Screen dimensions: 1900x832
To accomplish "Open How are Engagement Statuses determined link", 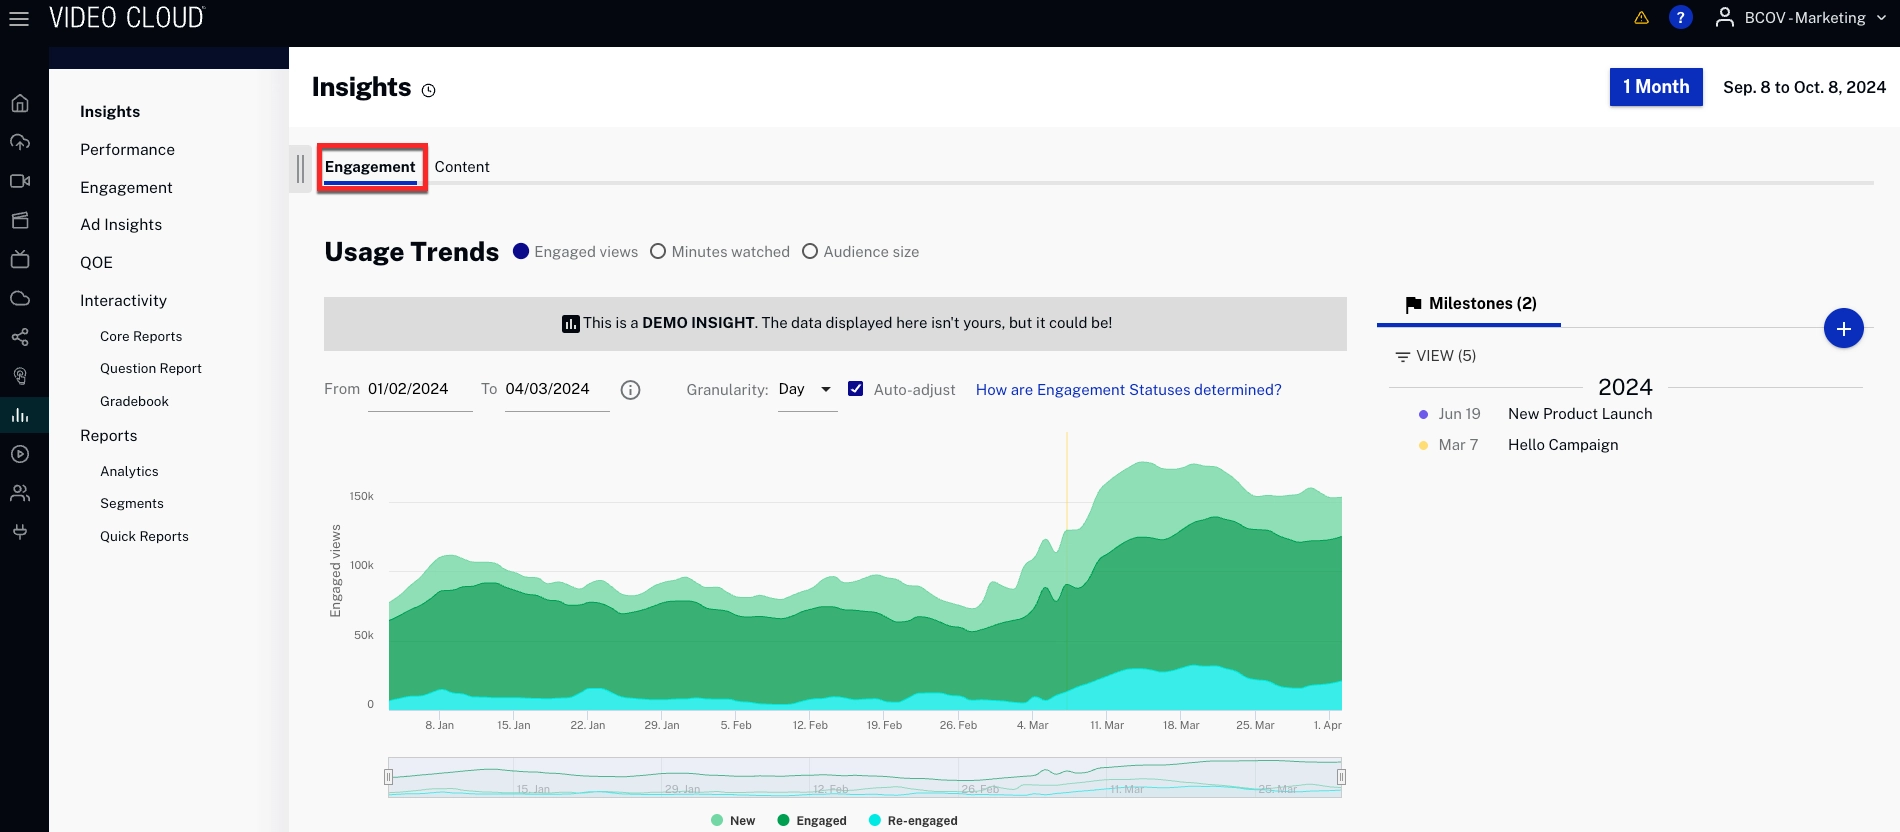I will click(x=1128, y=390).
